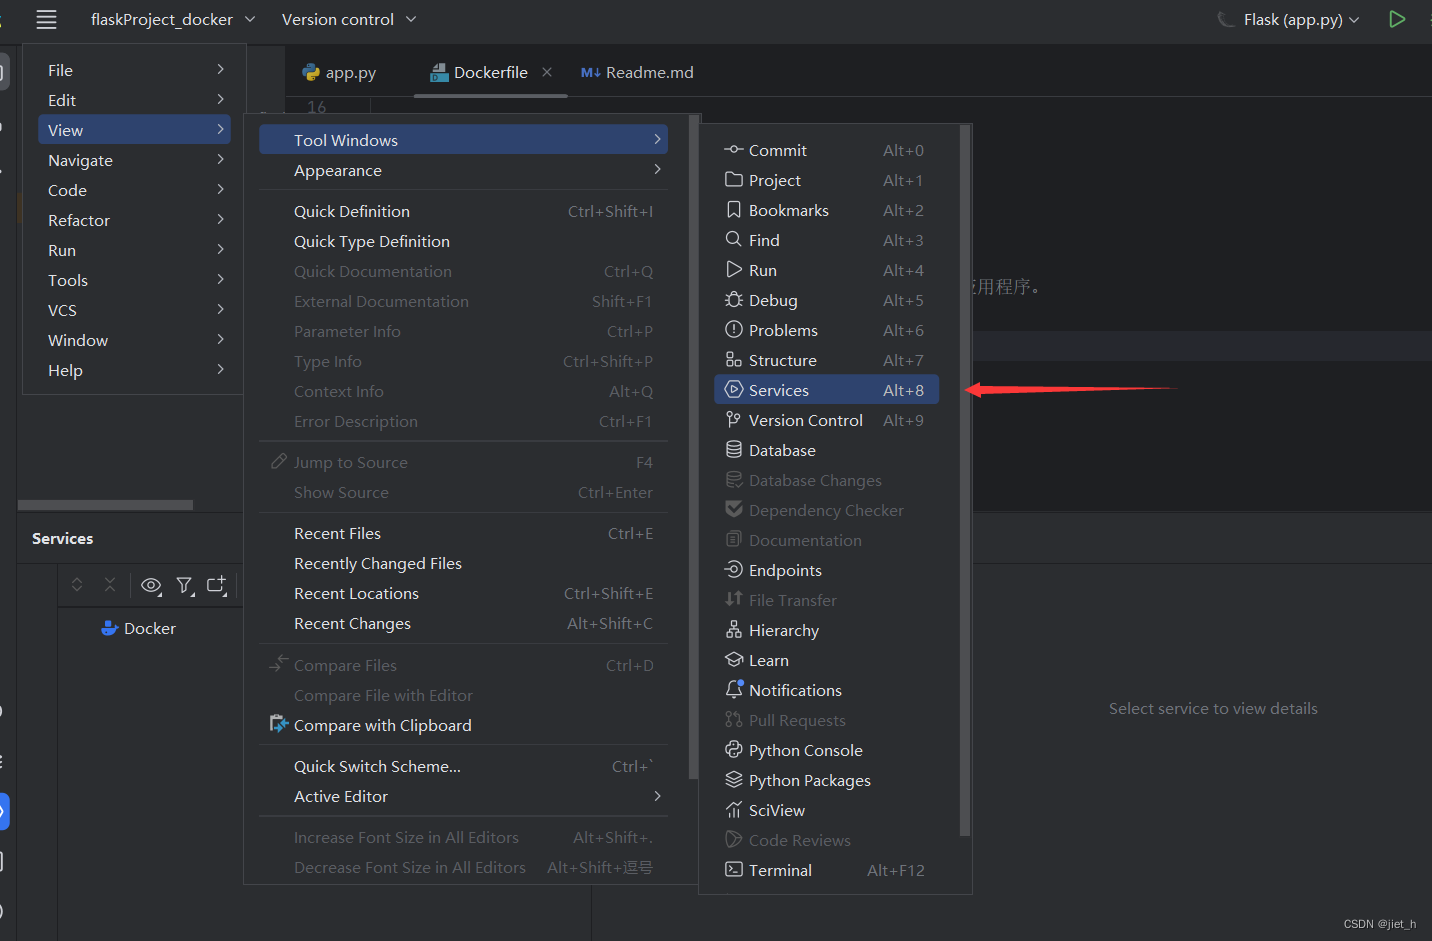Click Compare with Clipboard menu entry

[x=463, y=725]
